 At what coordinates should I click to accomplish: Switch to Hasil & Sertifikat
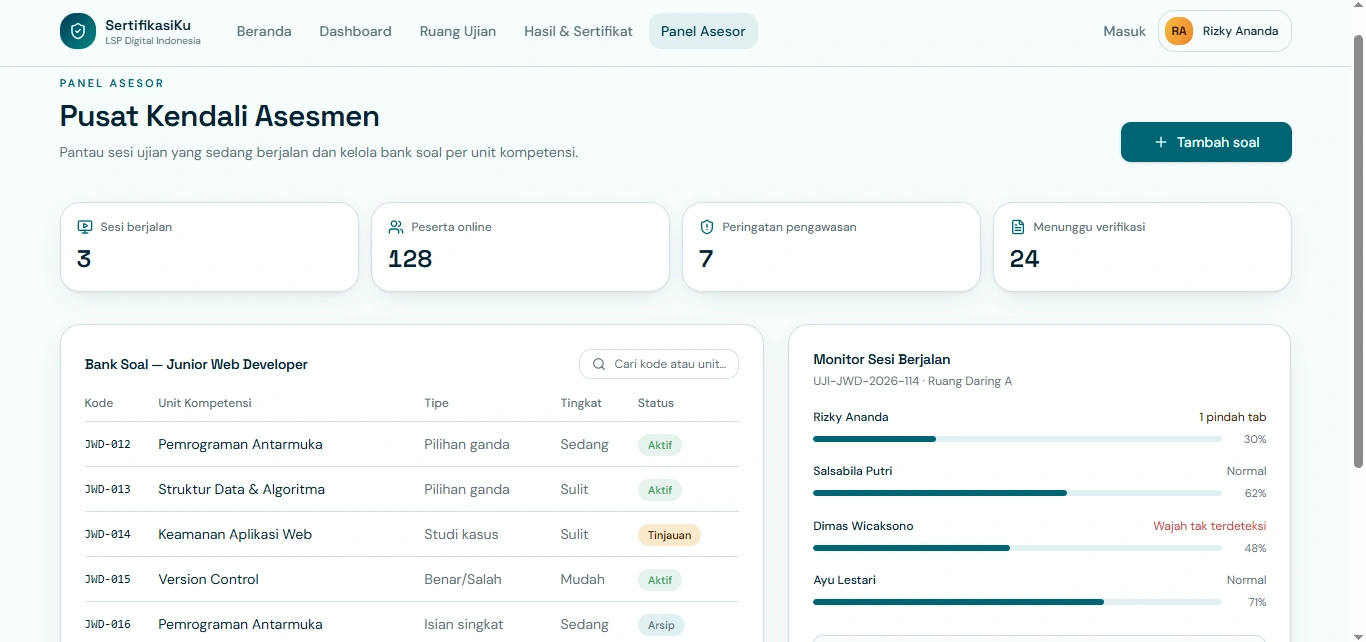pos(578,31)
